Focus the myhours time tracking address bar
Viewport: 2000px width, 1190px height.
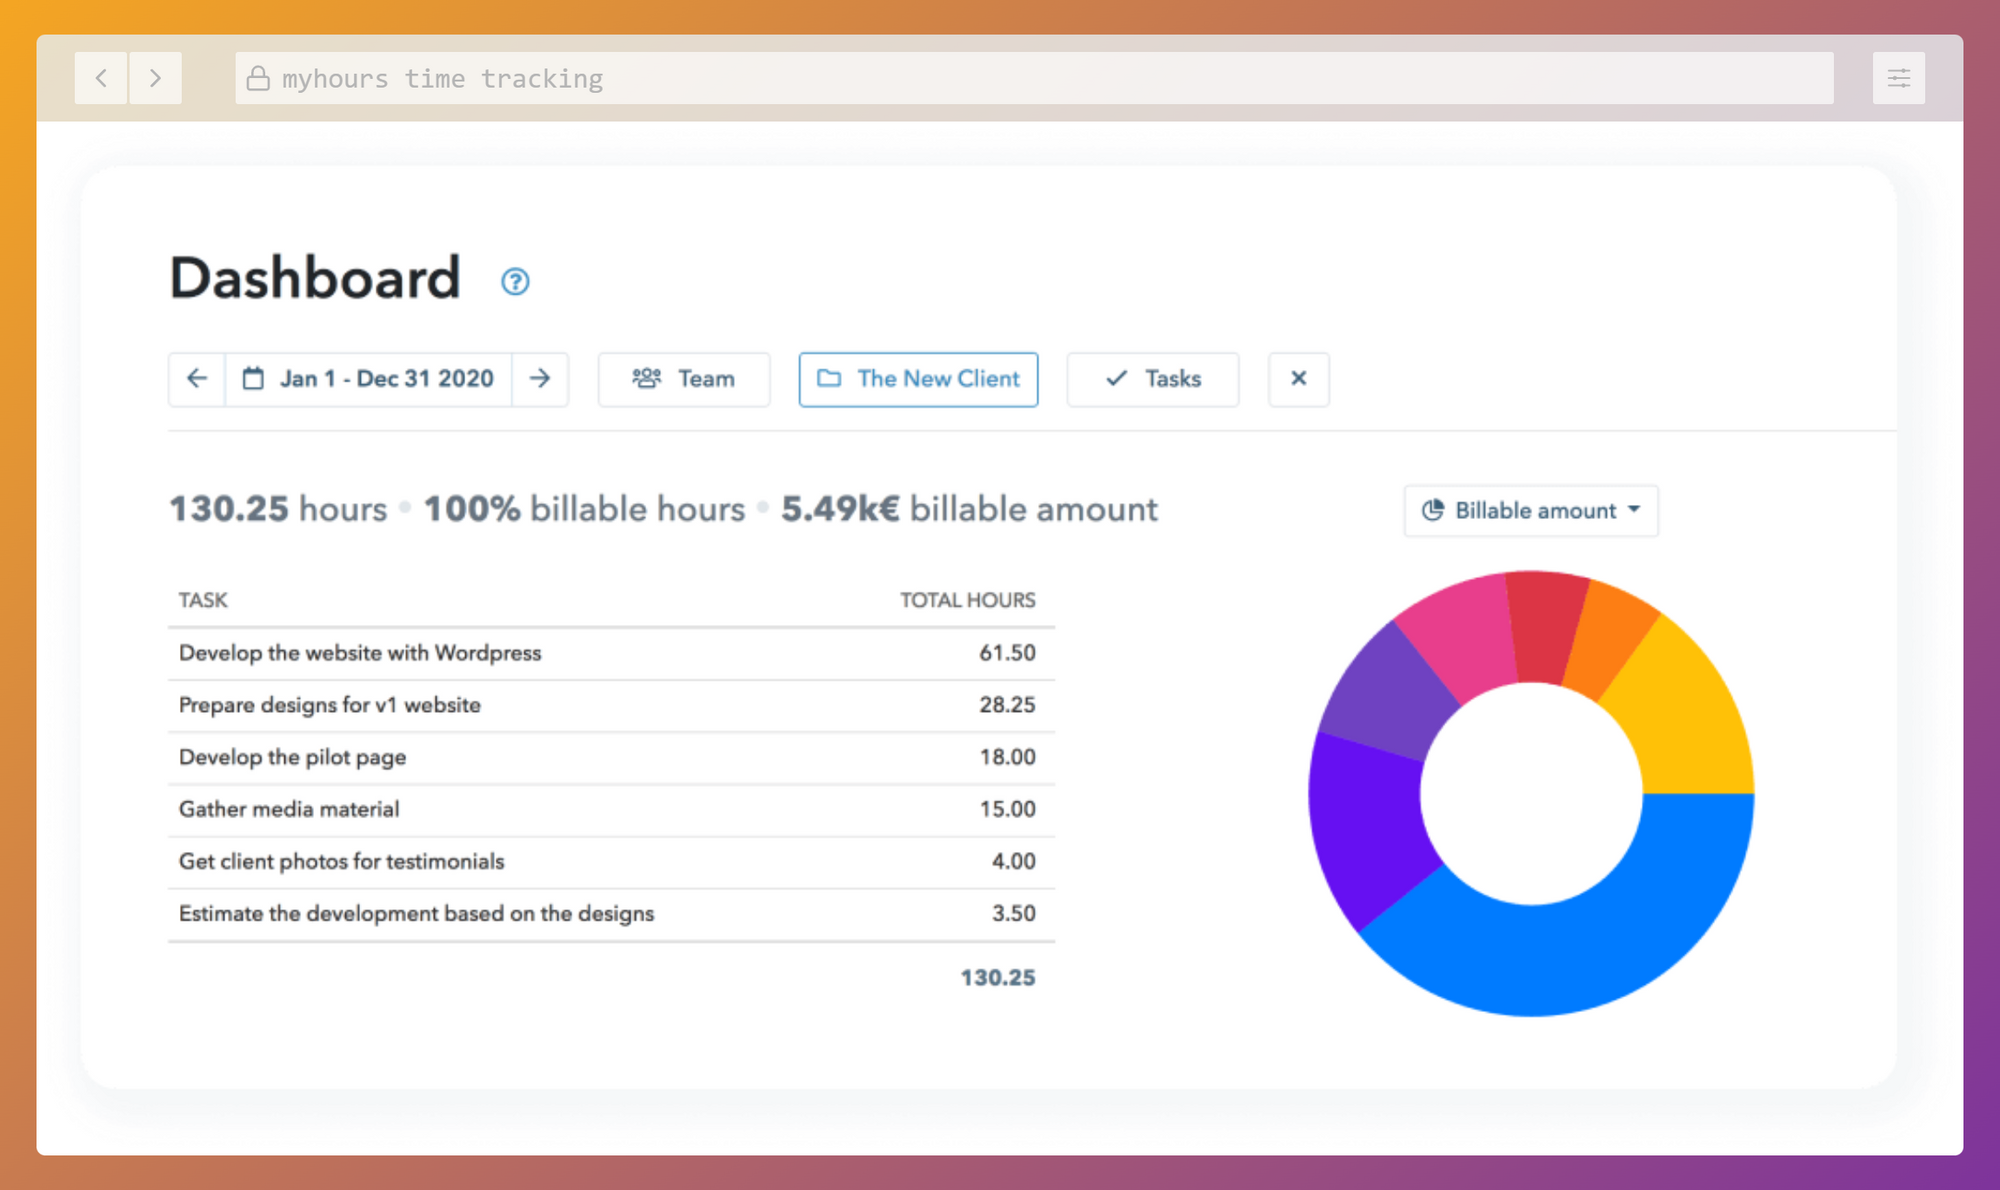click(1034, 78)
